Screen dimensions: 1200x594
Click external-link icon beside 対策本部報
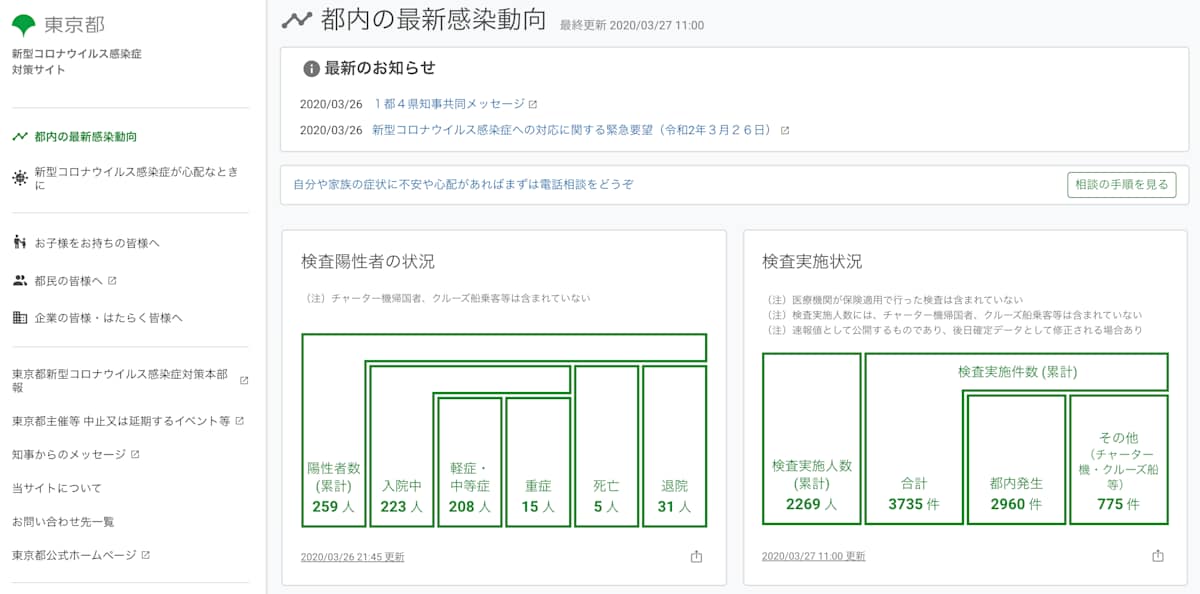tap(244, 380)
